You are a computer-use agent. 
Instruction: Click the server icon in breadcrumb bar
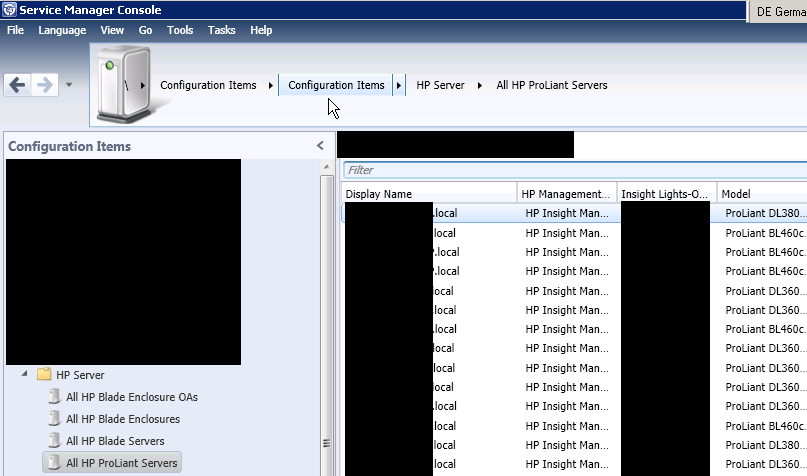(x=117, y=83)
